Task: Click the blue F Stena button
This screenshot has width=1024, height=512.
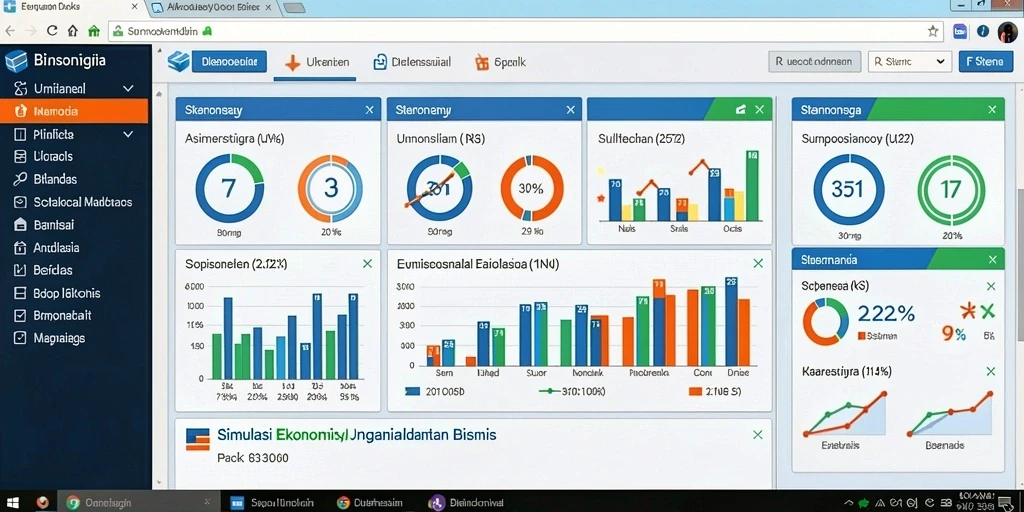Action: pos(985,62)
